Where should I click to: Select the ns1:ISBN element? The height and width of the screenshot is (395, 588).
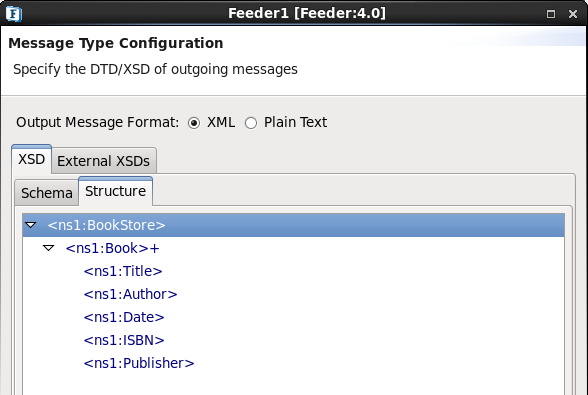(124, 340)
